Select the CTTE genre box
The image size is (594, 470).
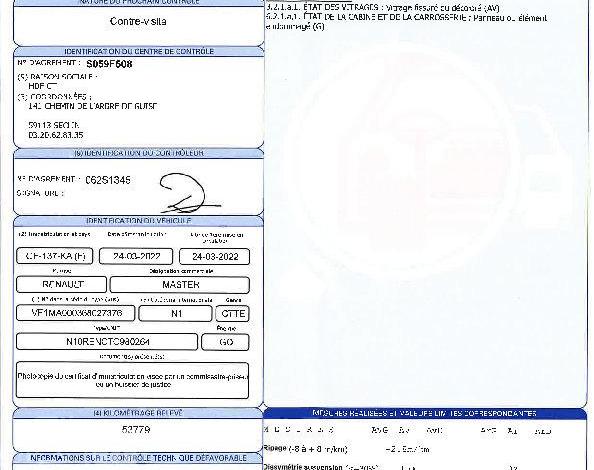(x=233, y=314)
